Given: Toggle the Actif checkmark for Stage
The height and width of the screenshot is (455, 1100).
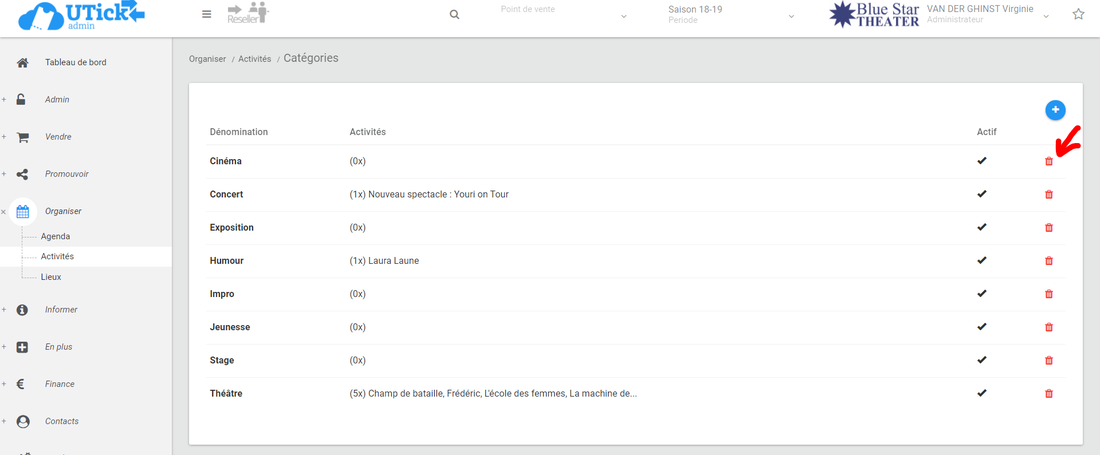Looking at the screenshot, I should [x=982, y=360].
